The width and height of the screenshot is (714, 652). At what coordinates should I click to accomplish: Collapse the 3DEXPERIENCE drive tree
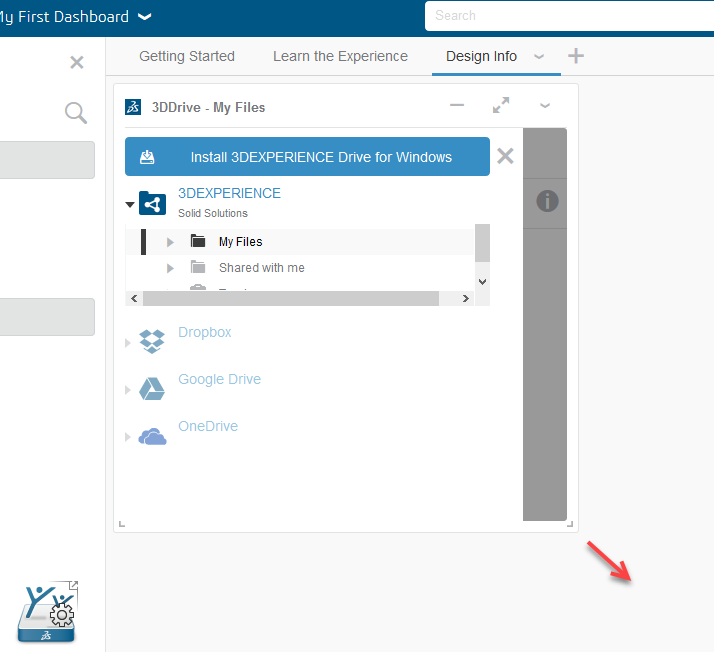(130, 205)
